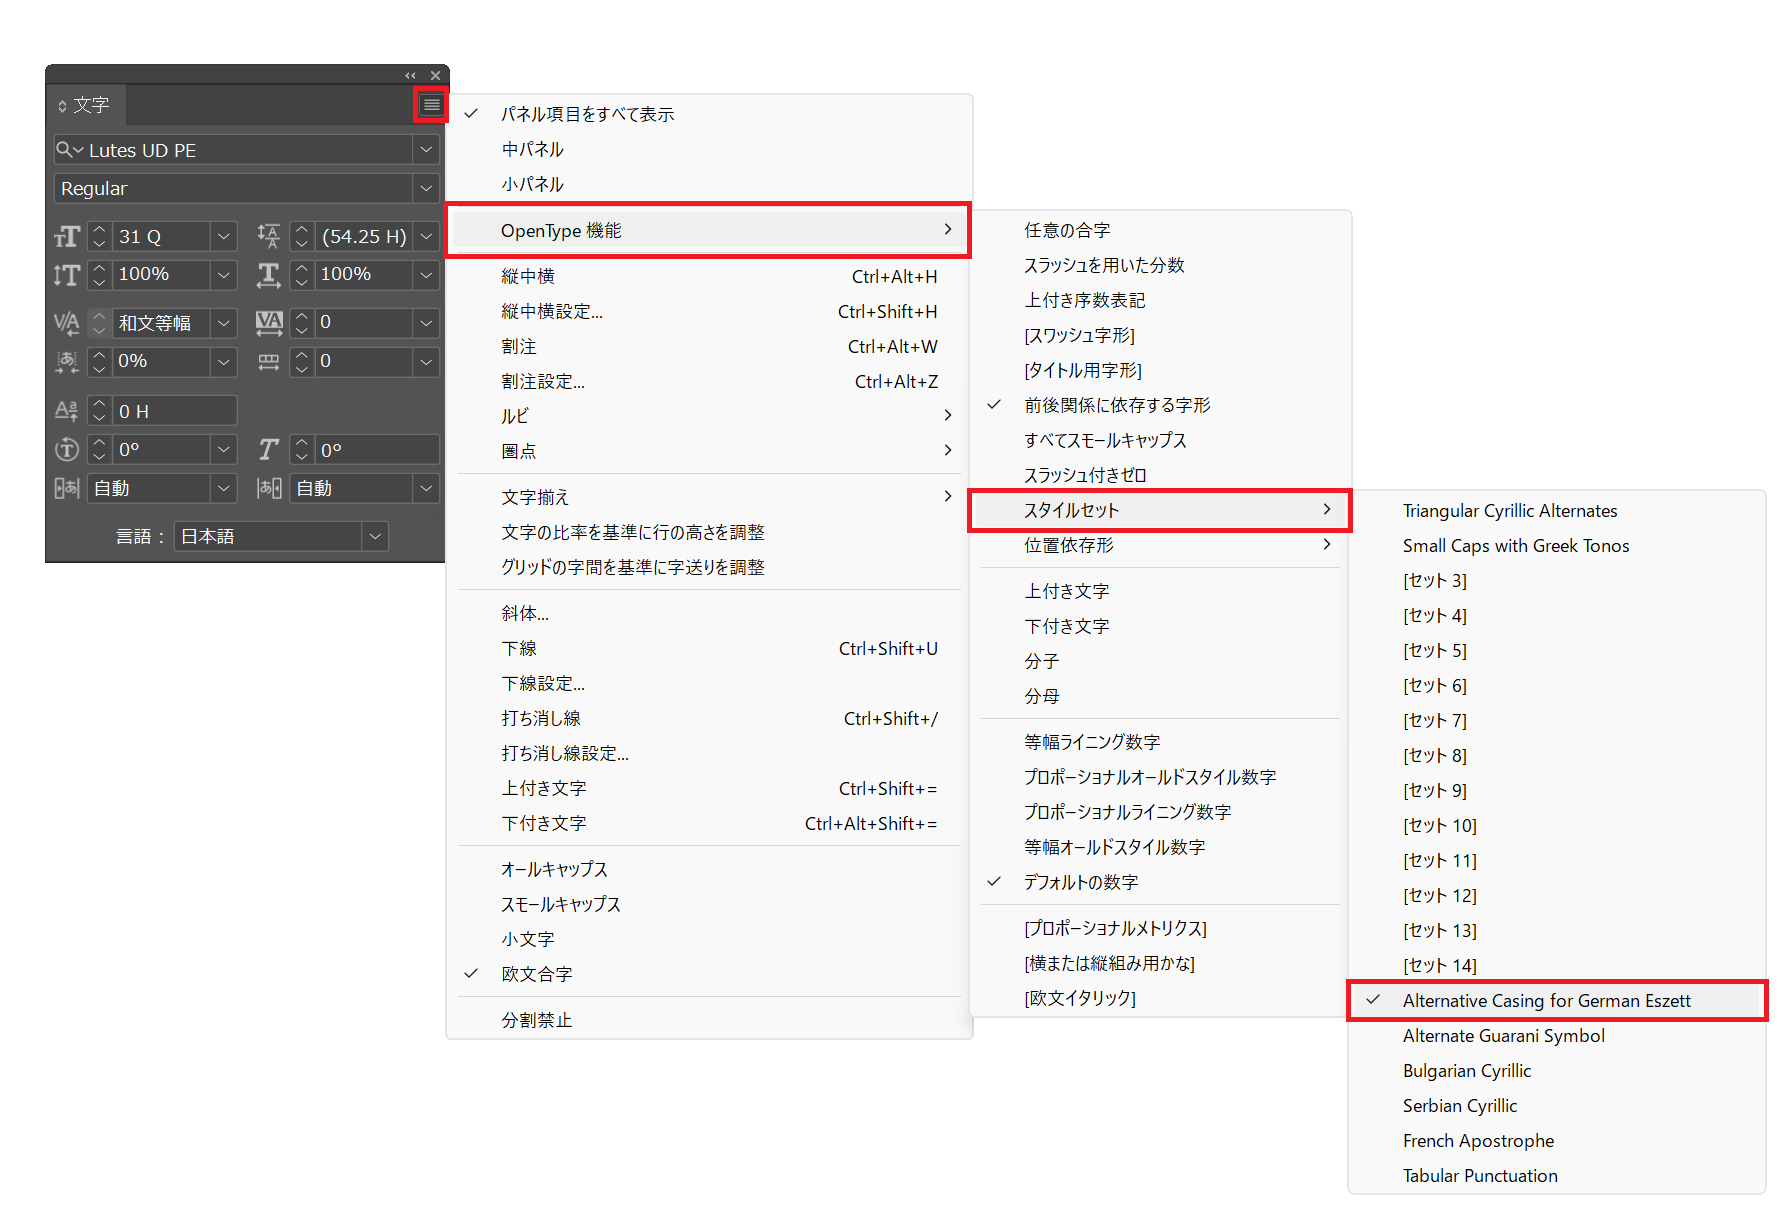Click the baseline shift 0 H field

point(175,411)
